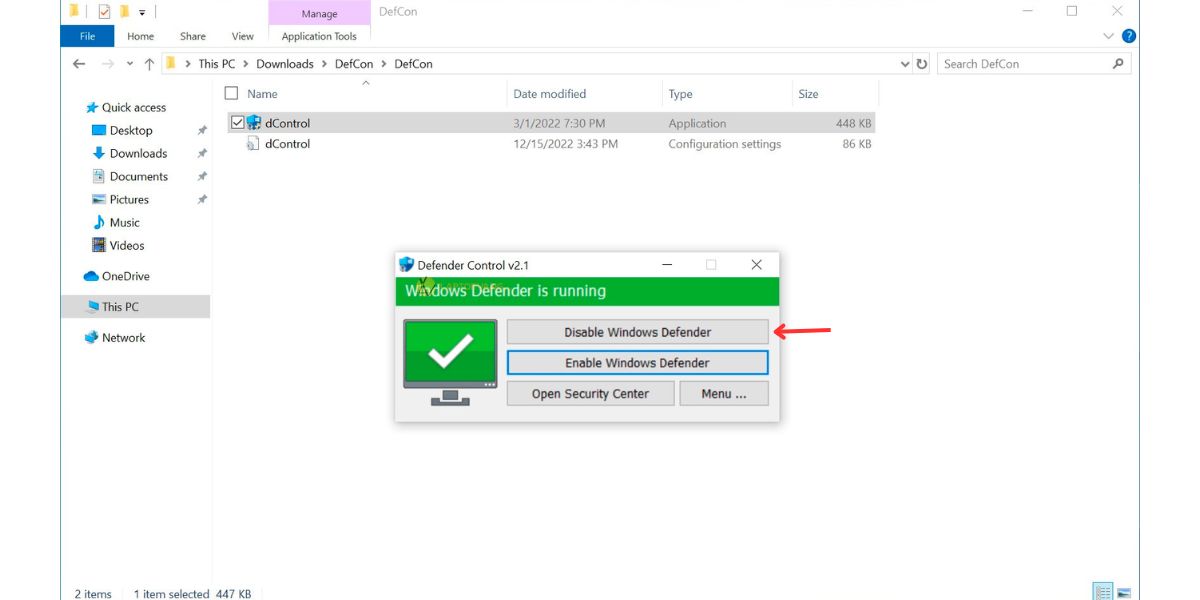Open the recent locations dropdown
This screenshot has height=600, width=1200.
click(x=128, y=64)
